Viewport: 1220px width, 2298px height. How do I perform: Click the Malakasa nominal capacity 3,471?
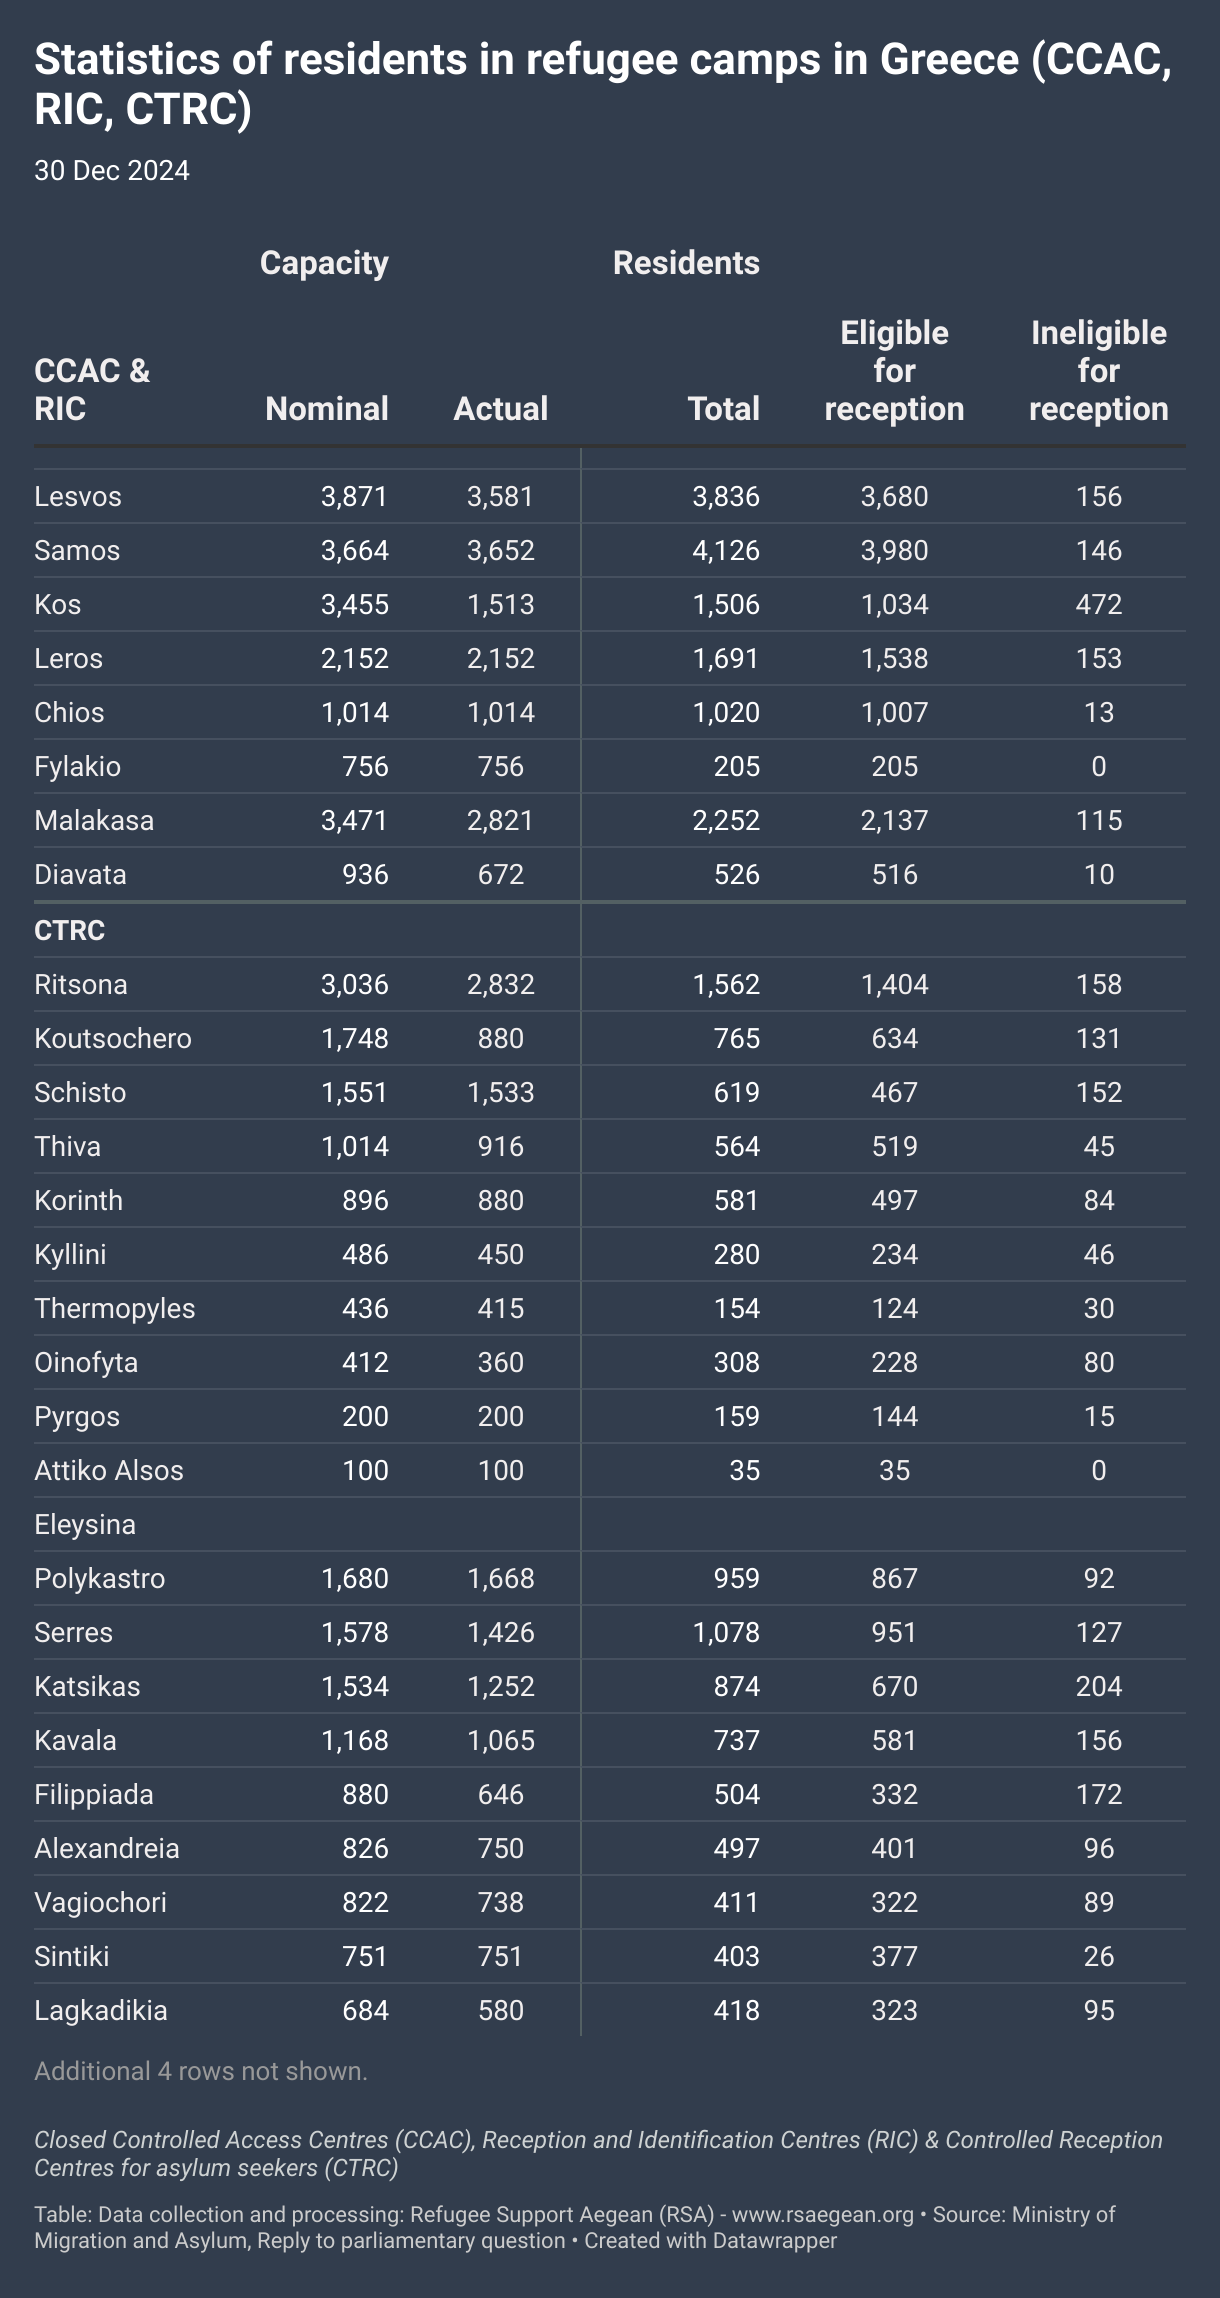click(x=354, y=820)
